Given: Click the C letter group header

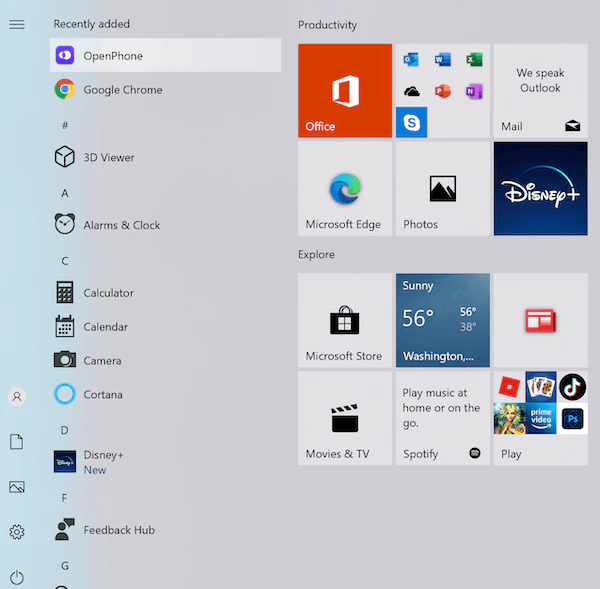Looking at the screenshot, I should tap(65, 261).
